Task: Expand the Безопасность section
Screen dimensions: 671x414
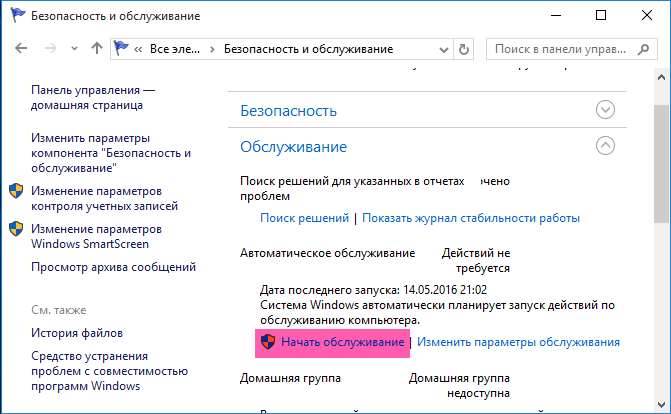Action: (604, 109)
